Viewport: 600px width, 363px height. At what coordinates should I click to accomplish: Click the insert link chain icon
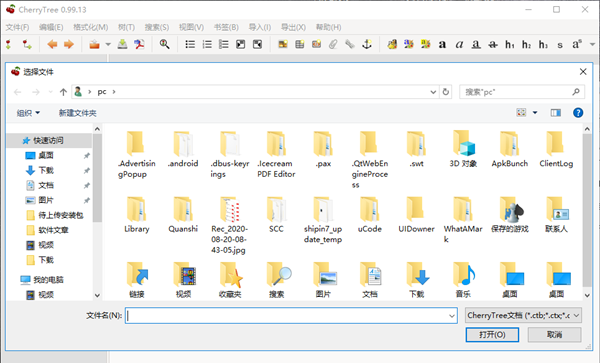(350, 44)
